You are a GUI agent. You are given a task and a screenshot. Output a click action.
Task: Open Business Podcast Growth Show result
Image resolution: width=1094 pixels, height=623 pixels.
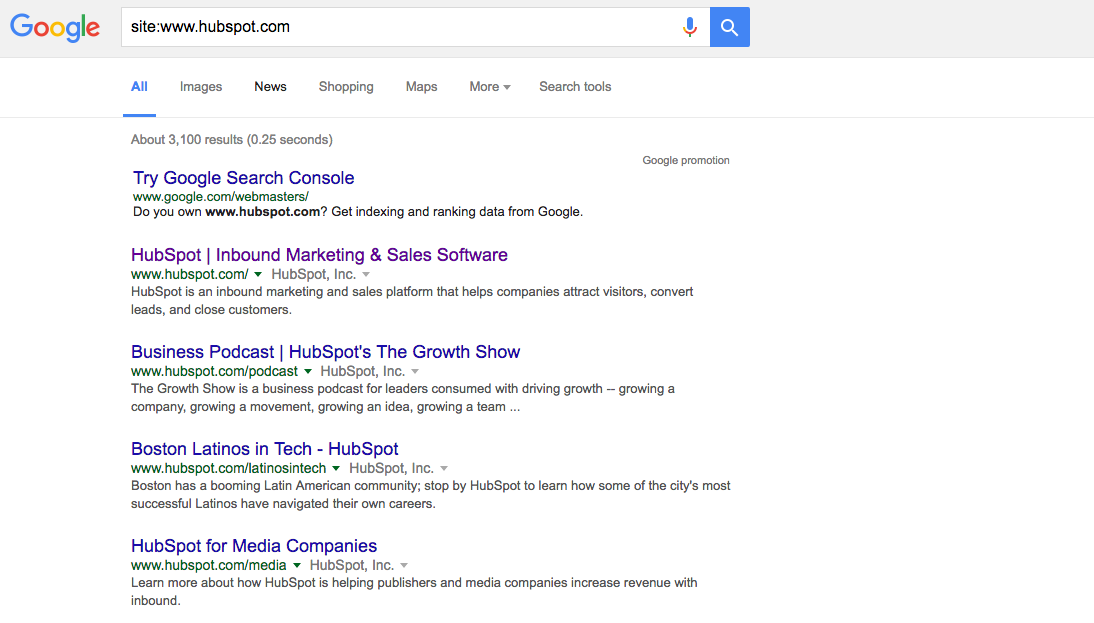(x=325, y=352)
